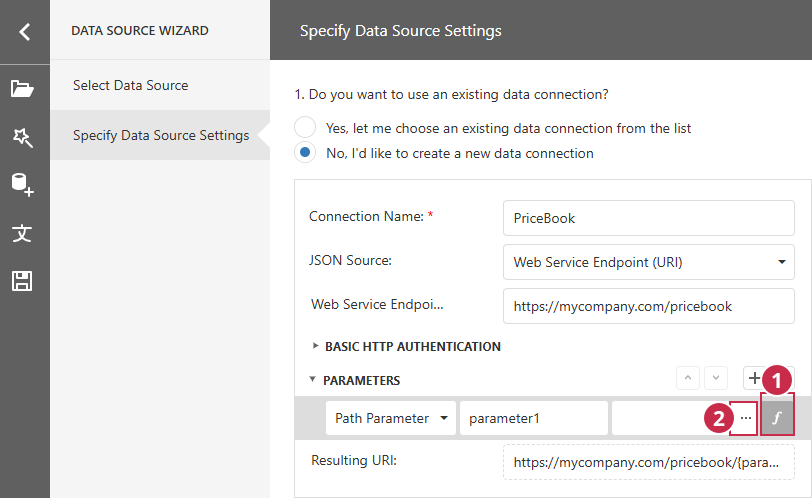The height and width of the screenshot is (498, 812).
Task: Click the parameter1 name field
Action: [533, 418]
